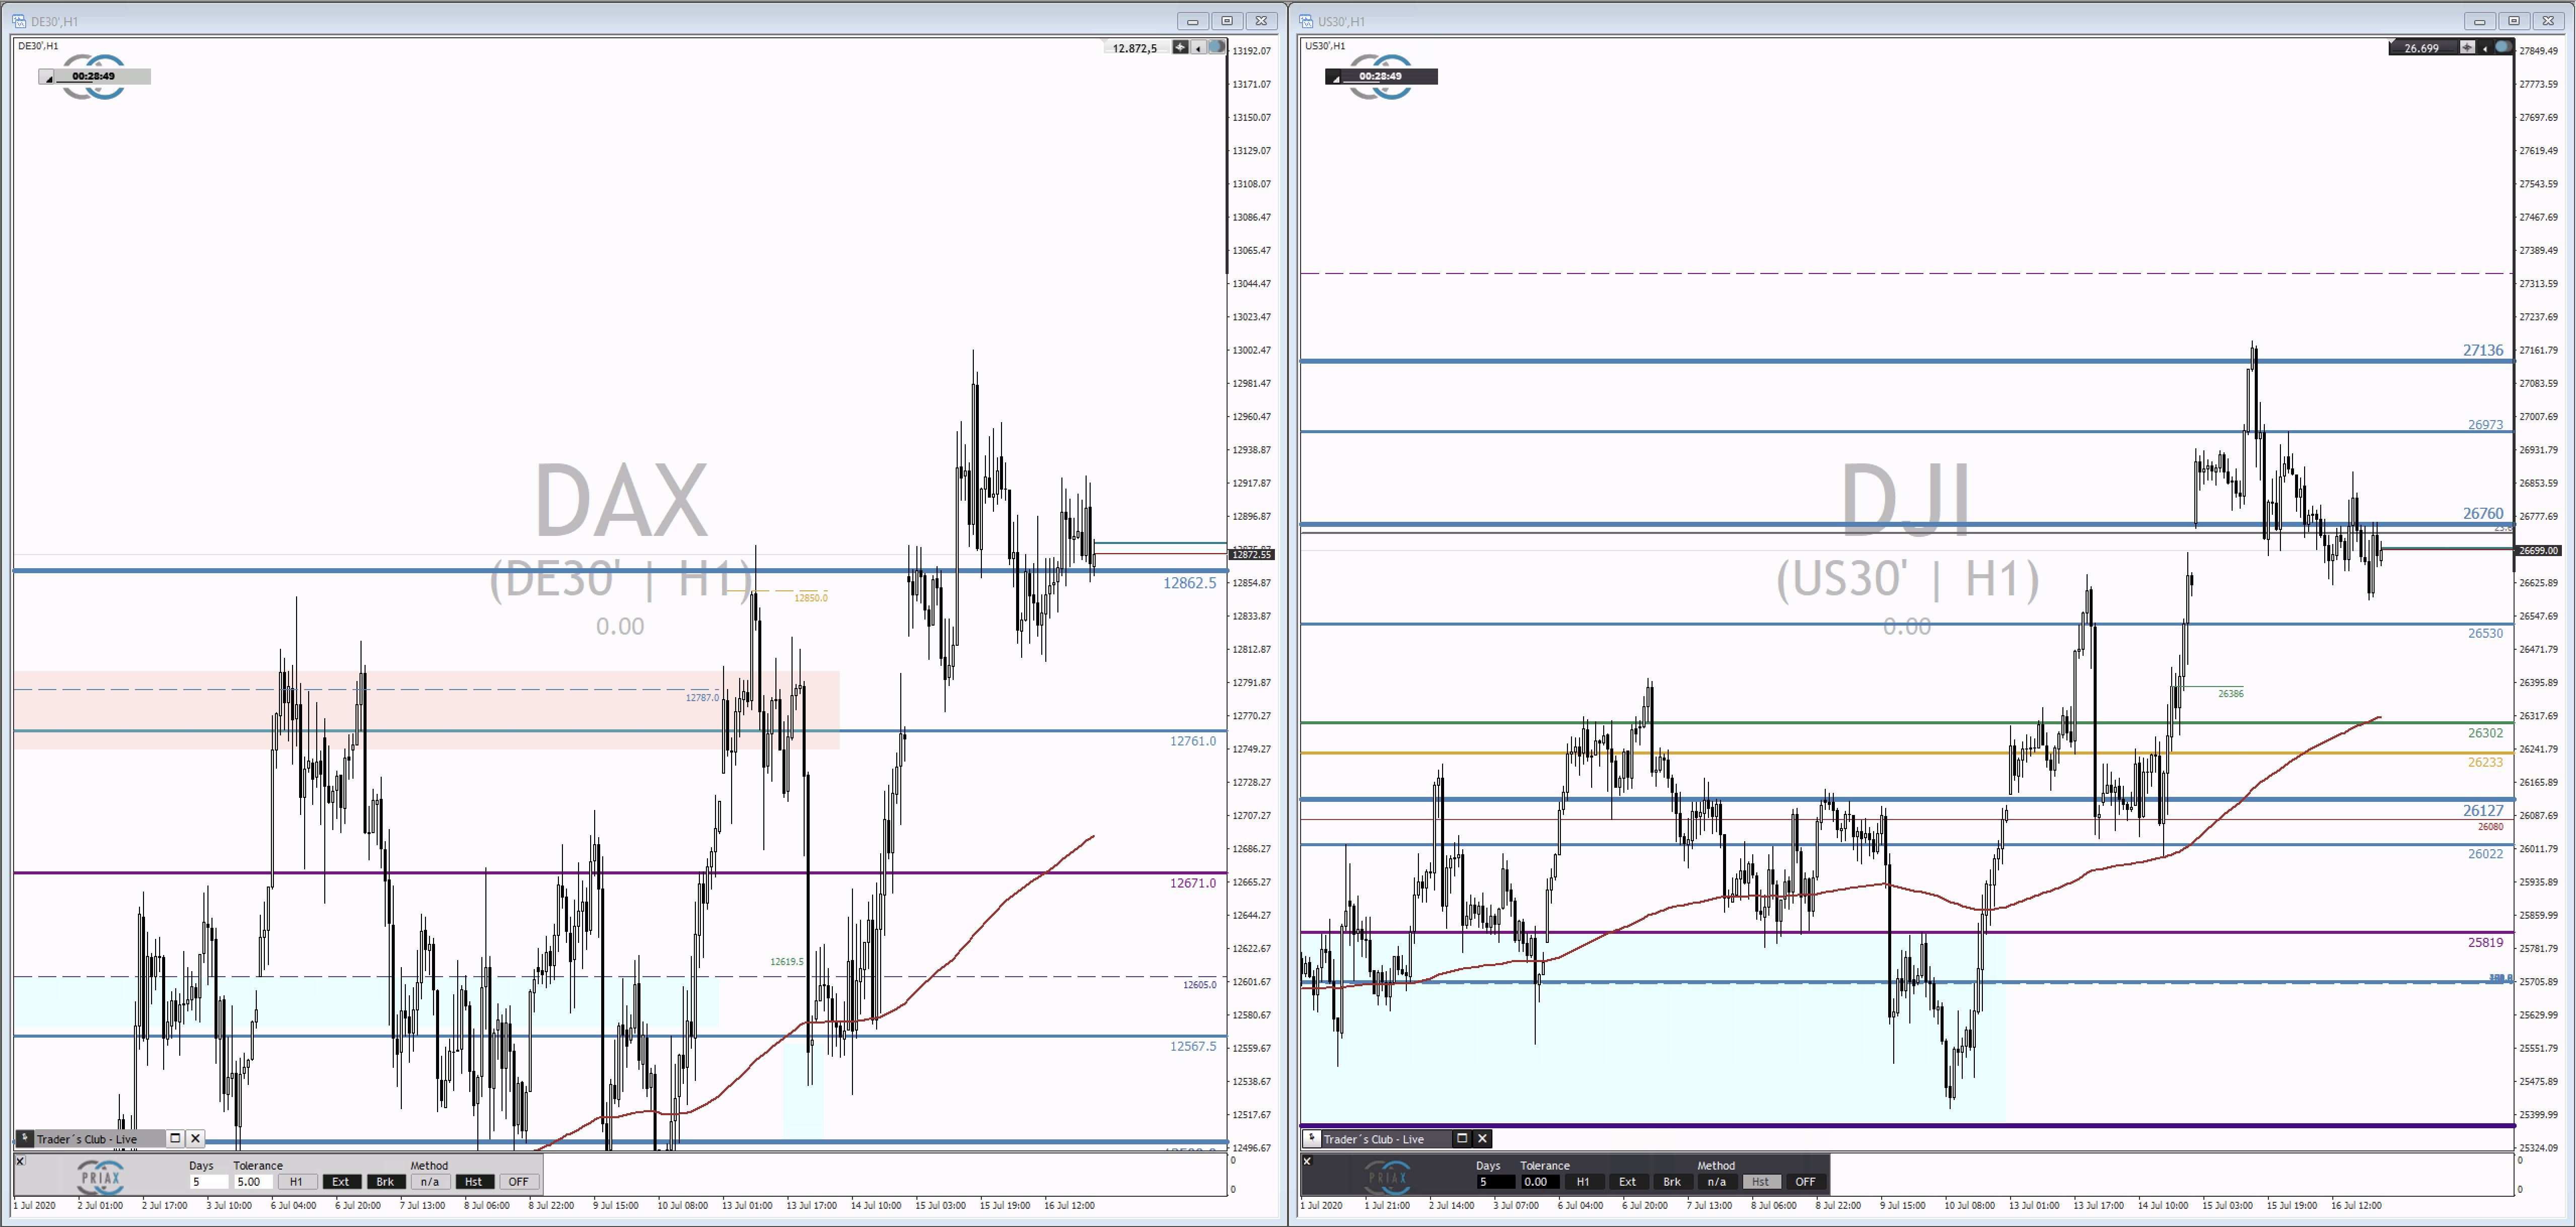Click left-arrow button in DE30 price box
Viewport: 2576px width, 1227px height.
[1199, 47]
